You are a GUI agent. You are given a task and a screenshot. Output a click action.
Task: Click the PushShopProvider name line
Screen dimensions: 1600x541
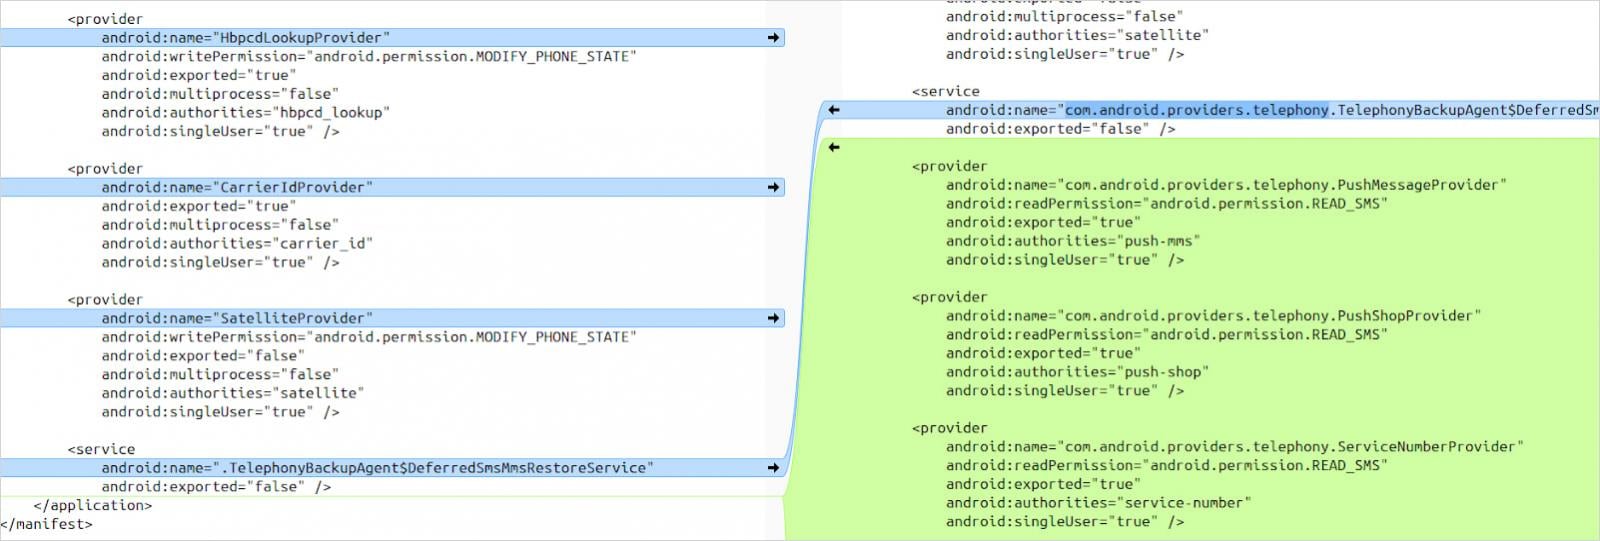click(1213, 316)
